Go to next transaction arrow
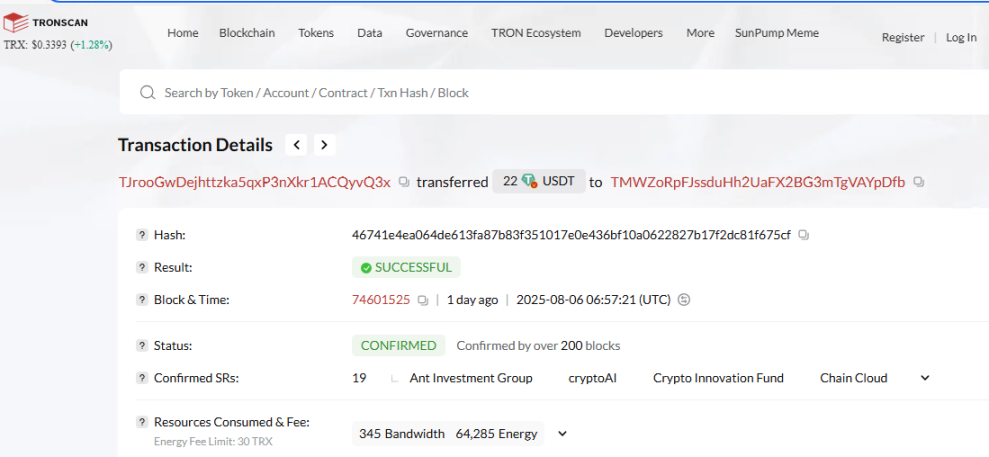The width and height of the screenshot is (989, 457). click(x=324, y=145)
